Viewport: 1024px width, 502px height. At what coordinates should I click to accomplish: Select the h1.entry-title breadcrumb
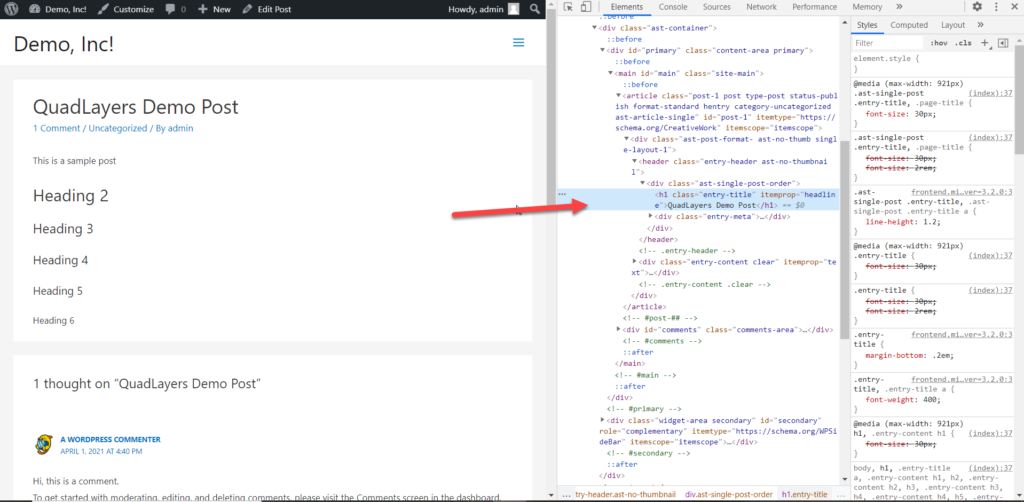[804, 495]
